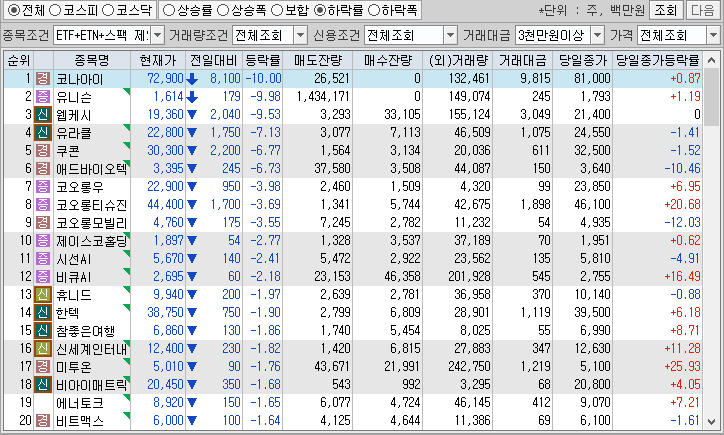
Task: Click the 다음 button
Action: 702,10
